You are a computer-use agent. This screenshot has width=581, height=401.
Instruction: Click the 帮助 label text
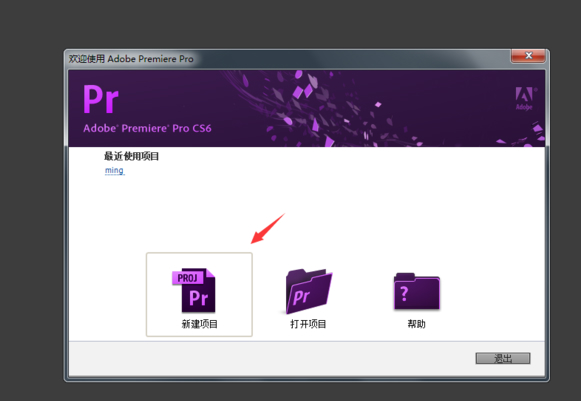tap(416, 324)
